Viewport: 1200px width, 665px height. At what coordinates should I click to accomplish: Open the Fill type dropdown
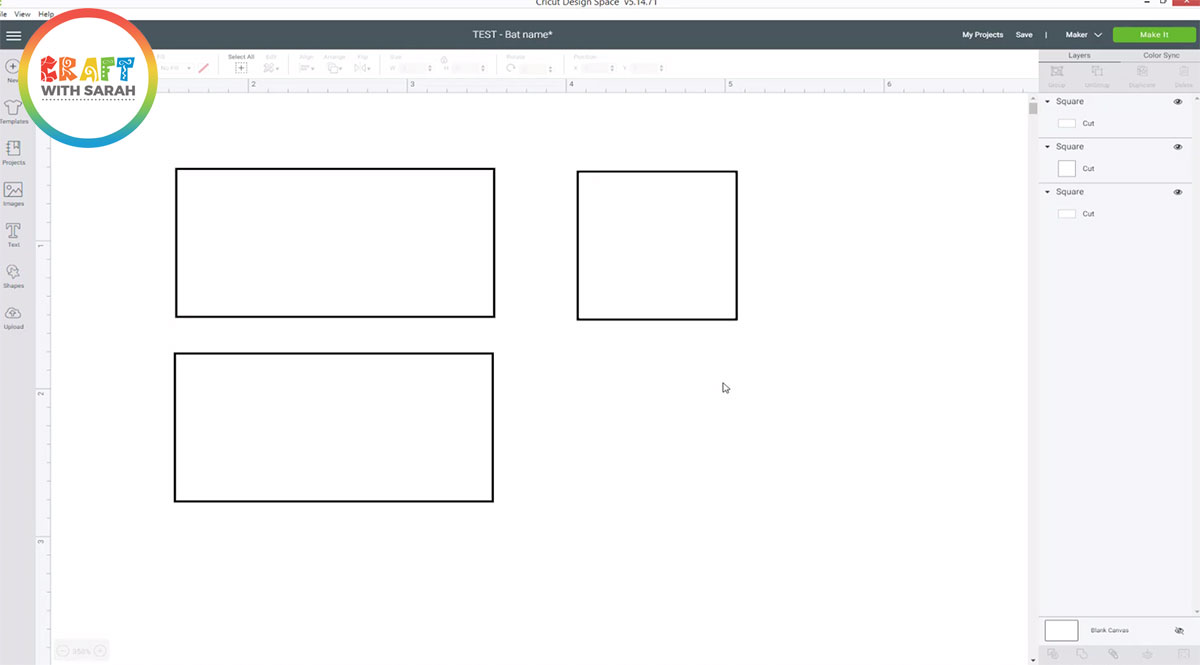pos(174,68)
